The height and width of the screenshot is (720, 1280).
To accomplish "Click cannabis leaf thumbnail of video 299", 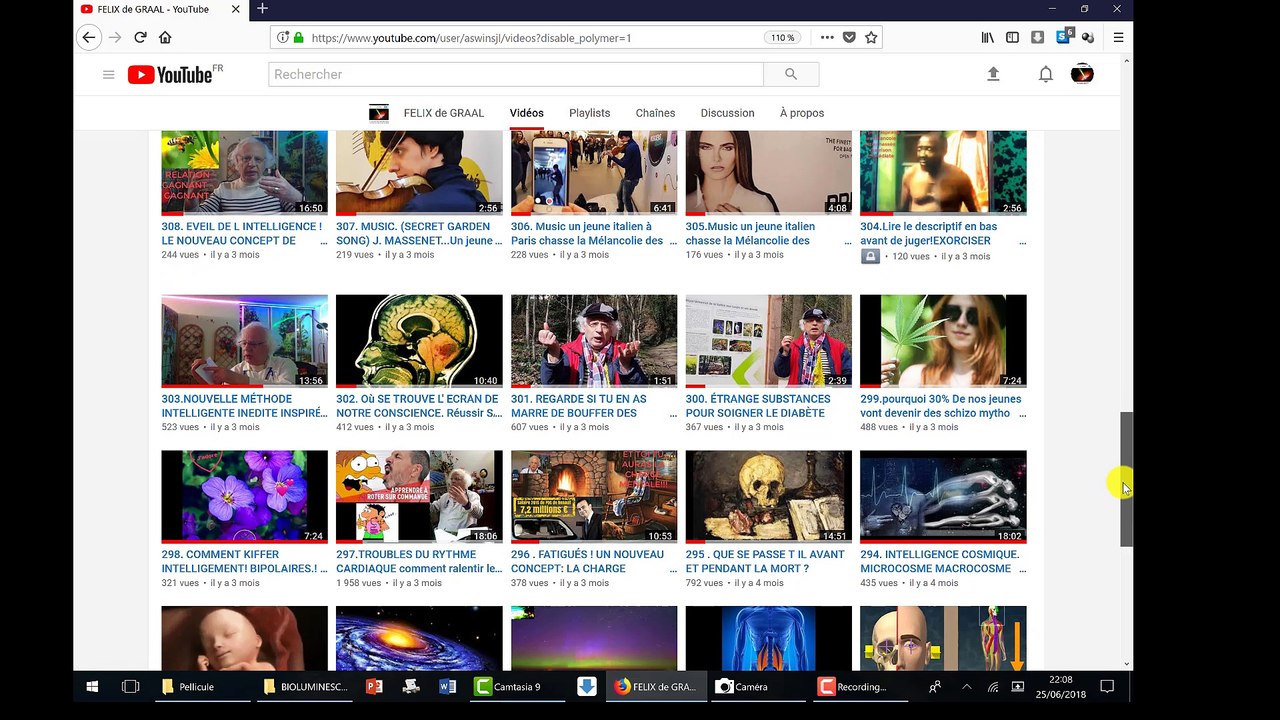I will tap(943, 341).
